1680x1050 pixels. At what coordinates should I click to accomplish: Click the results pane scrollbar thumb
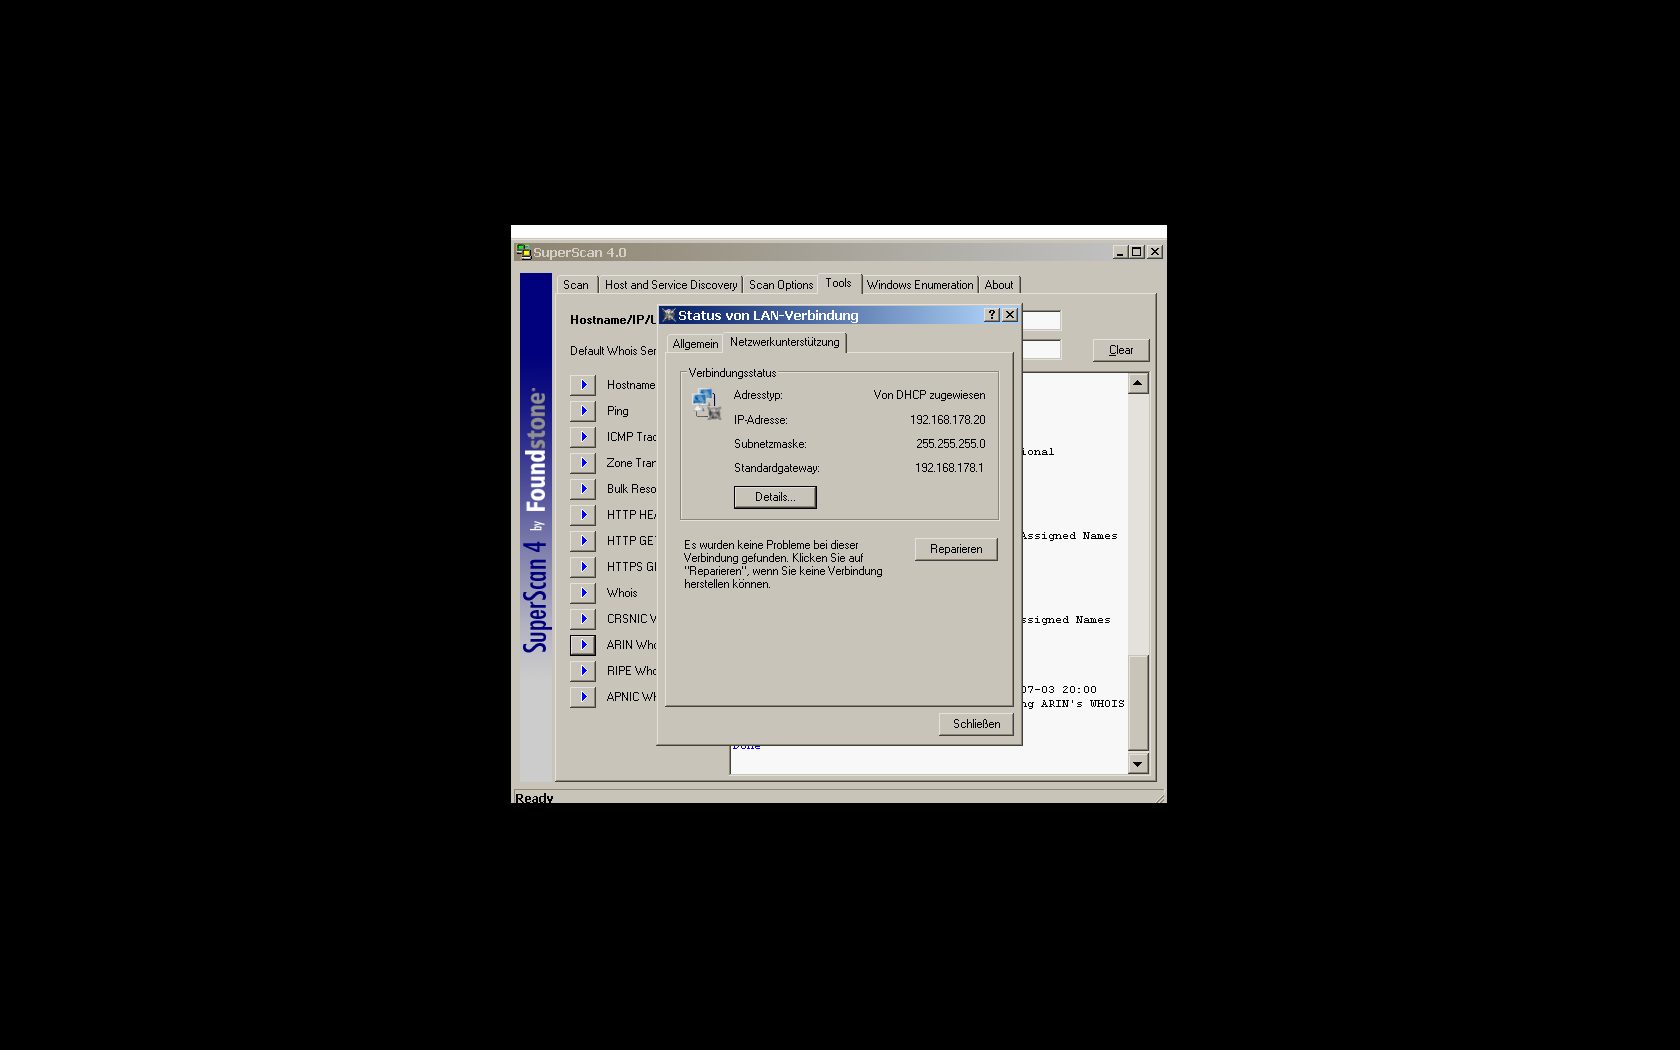(1138, 702)
